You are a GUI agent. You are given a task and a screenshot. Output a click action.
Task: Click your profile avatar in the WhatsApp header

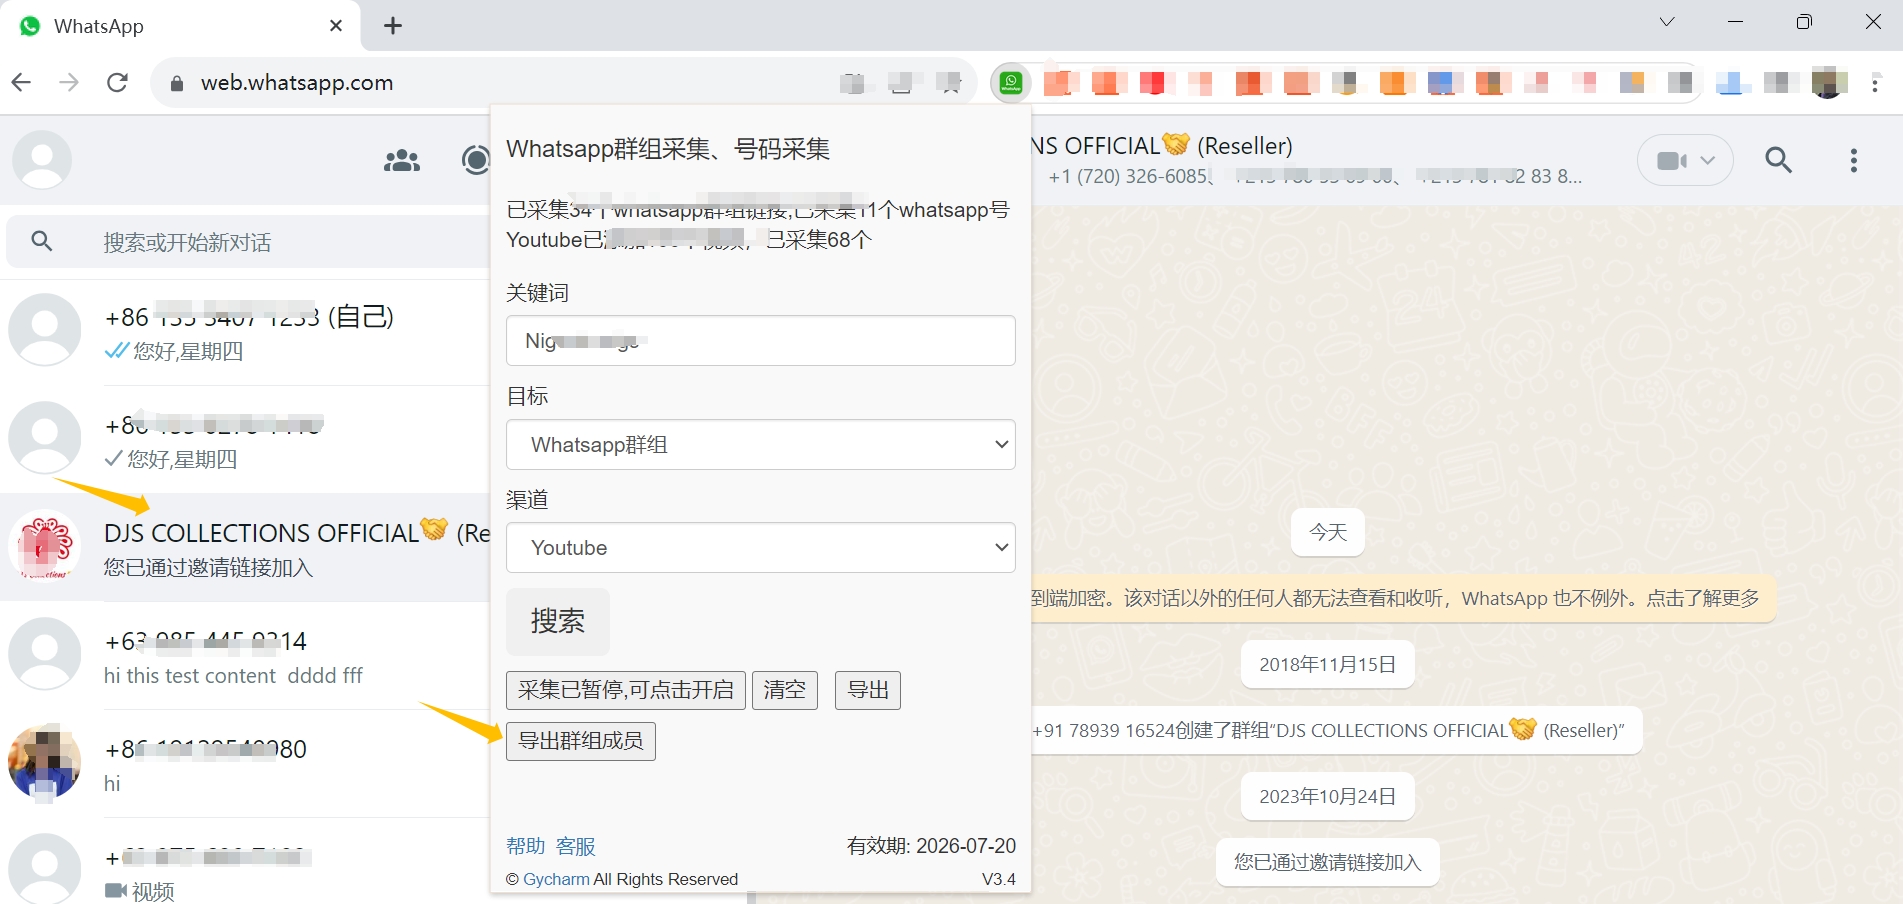(42, 160)
